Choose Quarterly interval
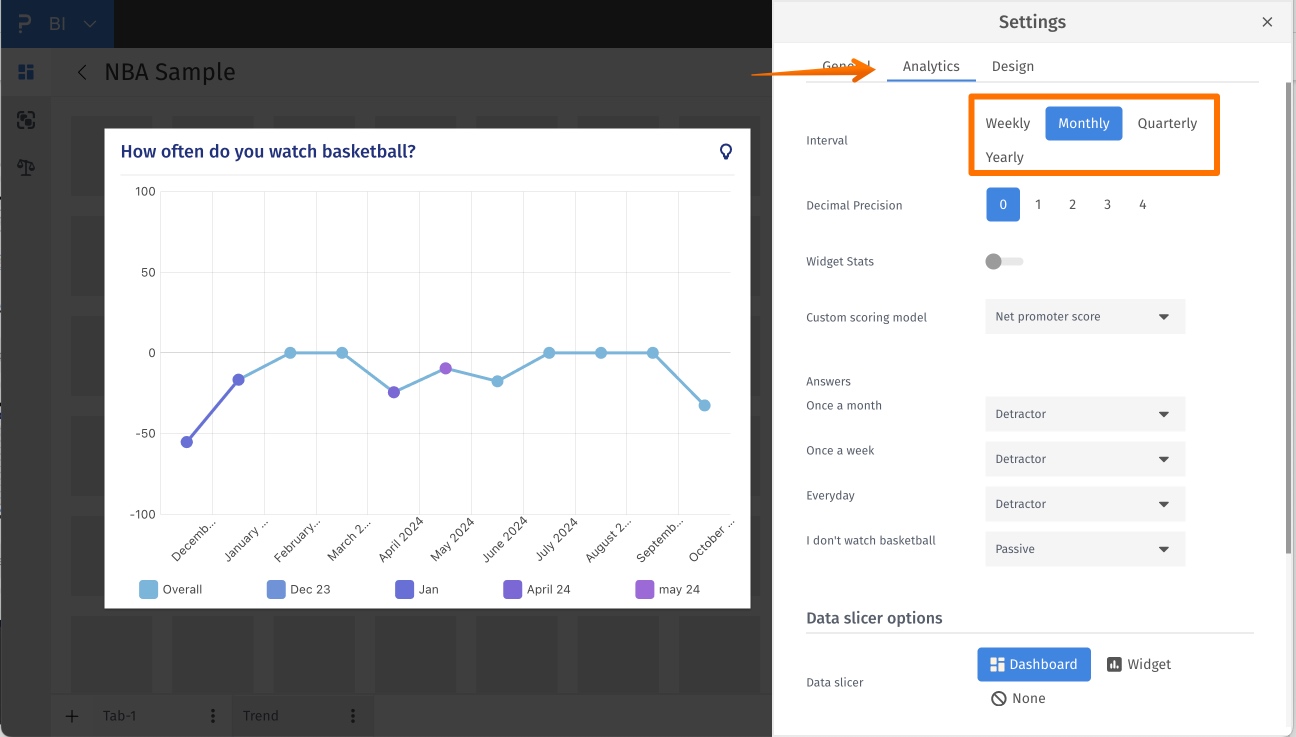 [1167, 124]
